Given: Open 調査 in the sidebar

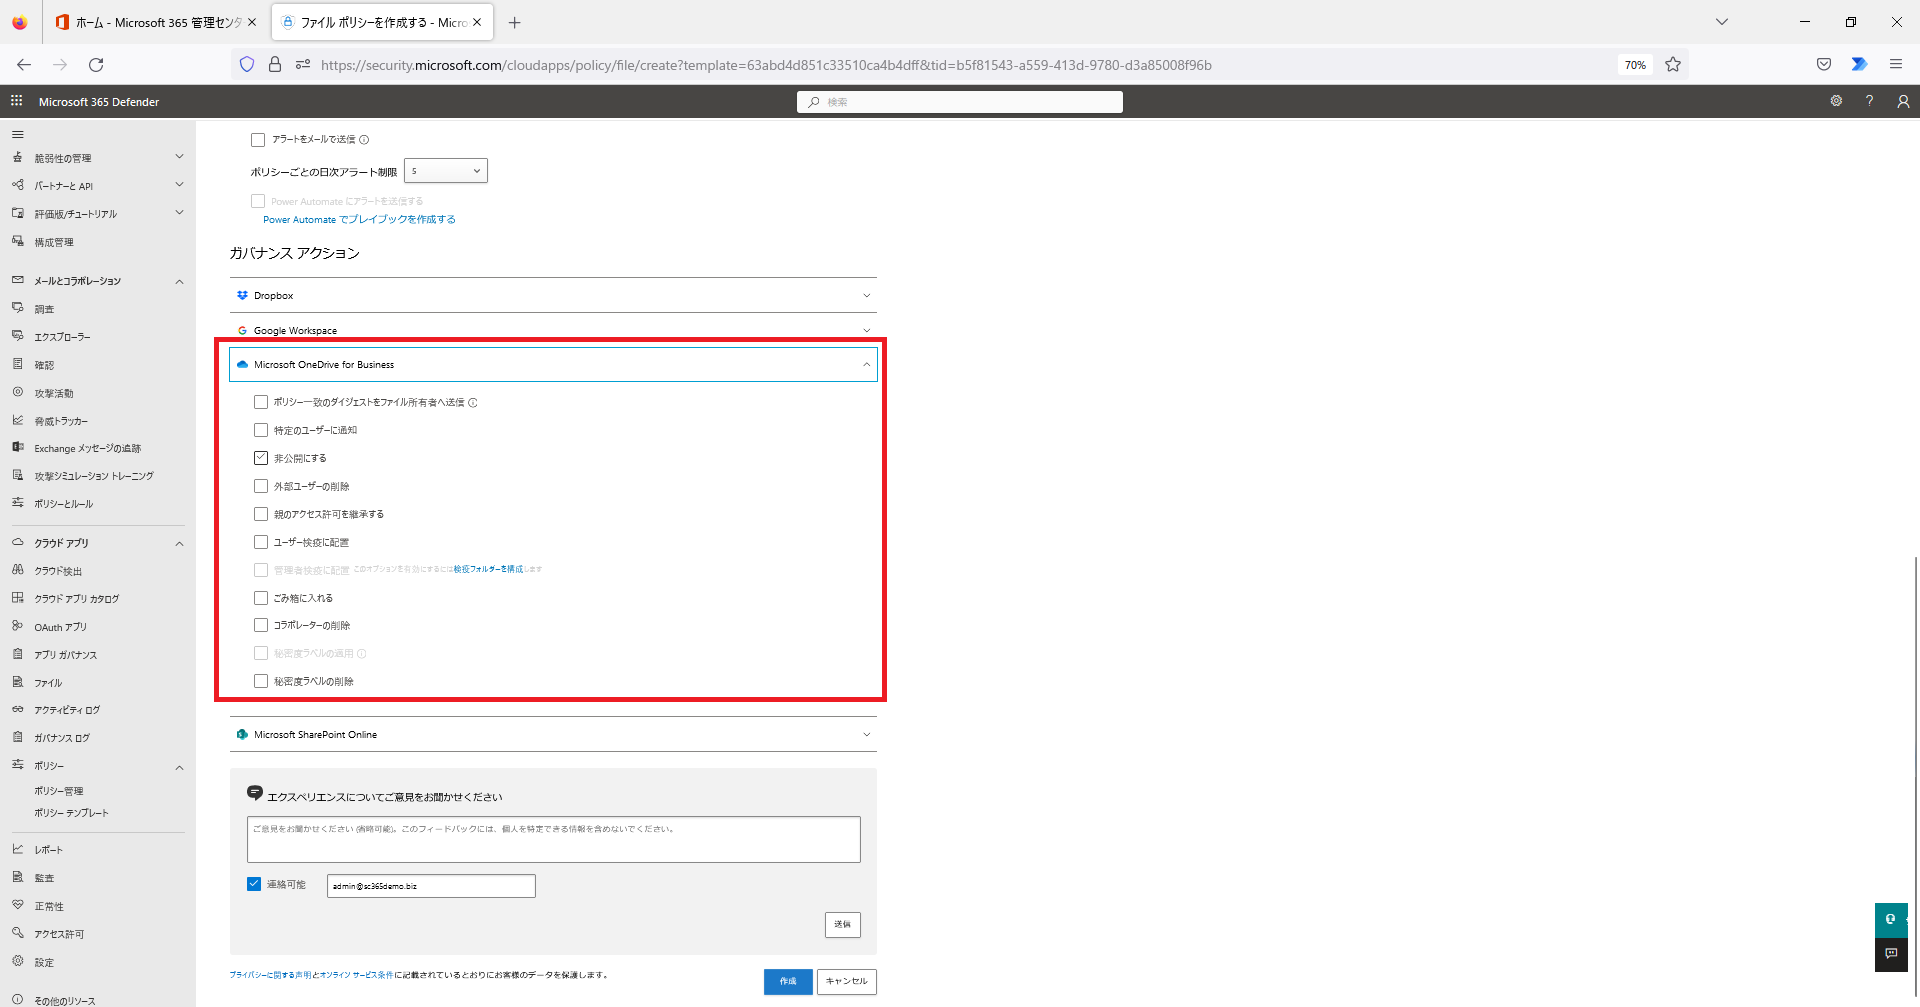Looking at the screenshot, I should (x=44, y=309).
